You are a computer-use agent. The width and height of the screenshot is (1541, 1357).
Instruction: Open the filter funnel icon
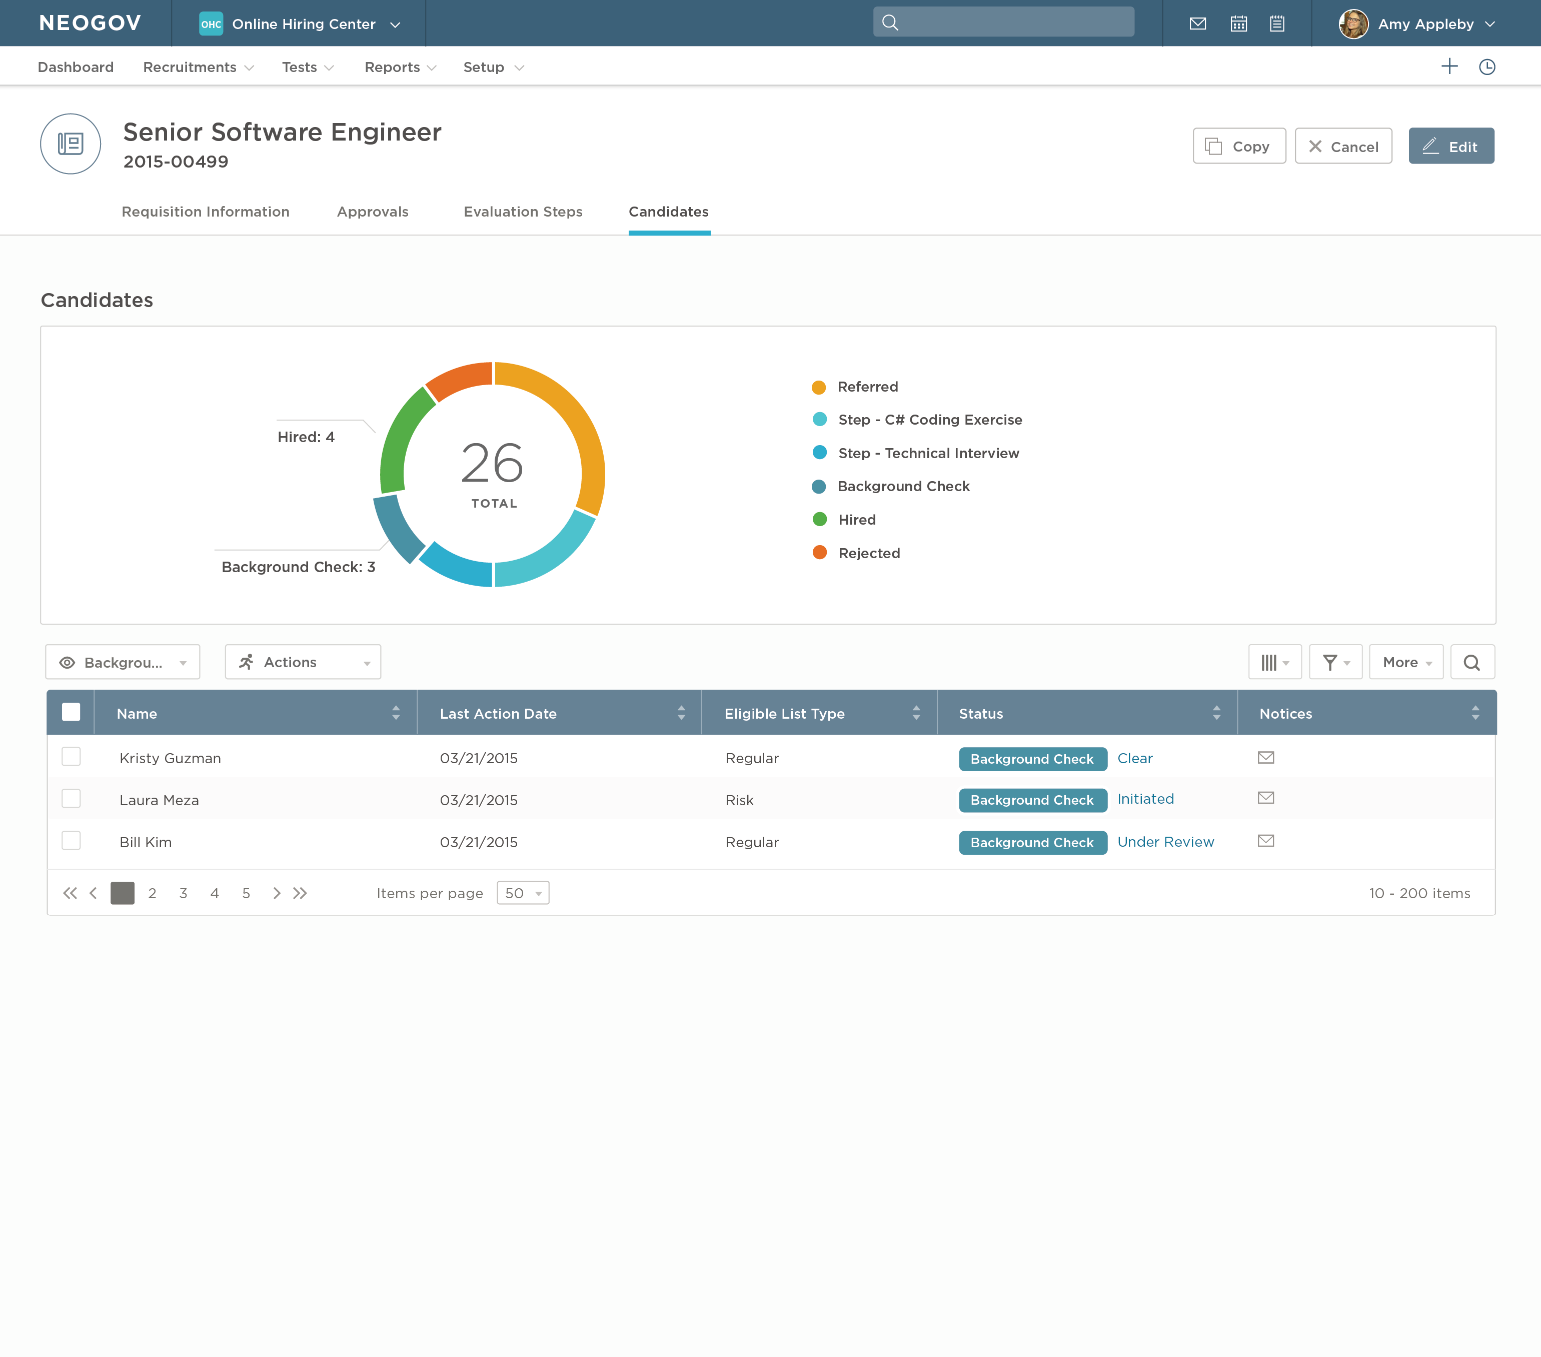click(x=1335, y=662)
